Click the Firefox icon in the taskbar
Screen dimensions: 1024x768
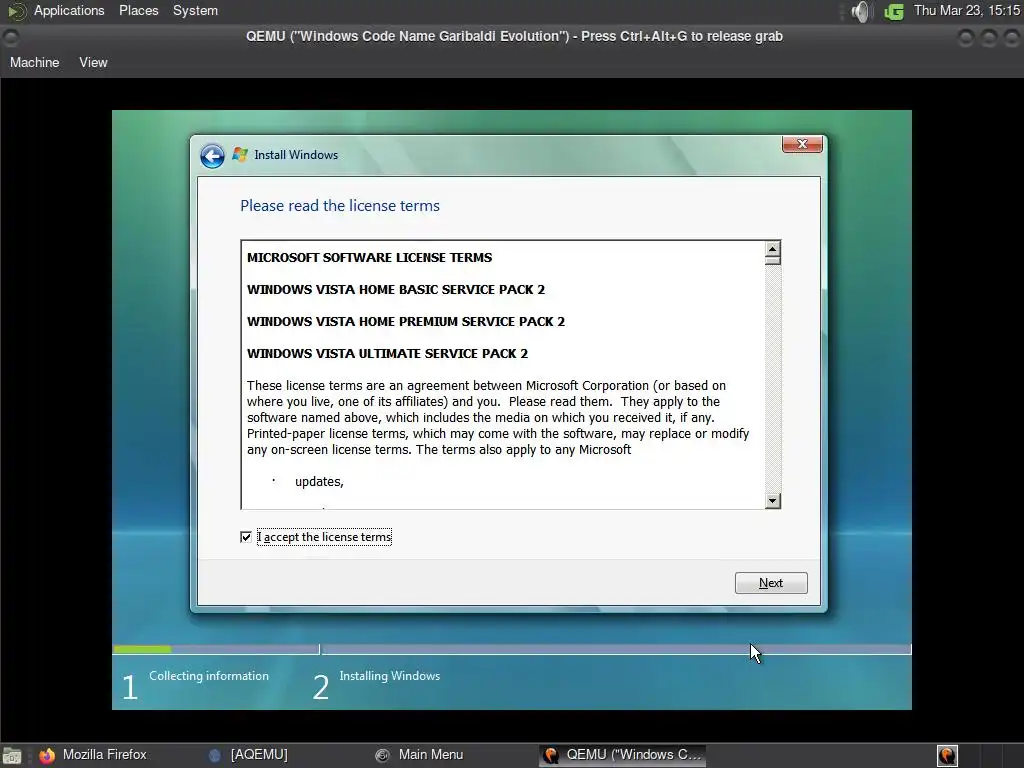[46, 756]
